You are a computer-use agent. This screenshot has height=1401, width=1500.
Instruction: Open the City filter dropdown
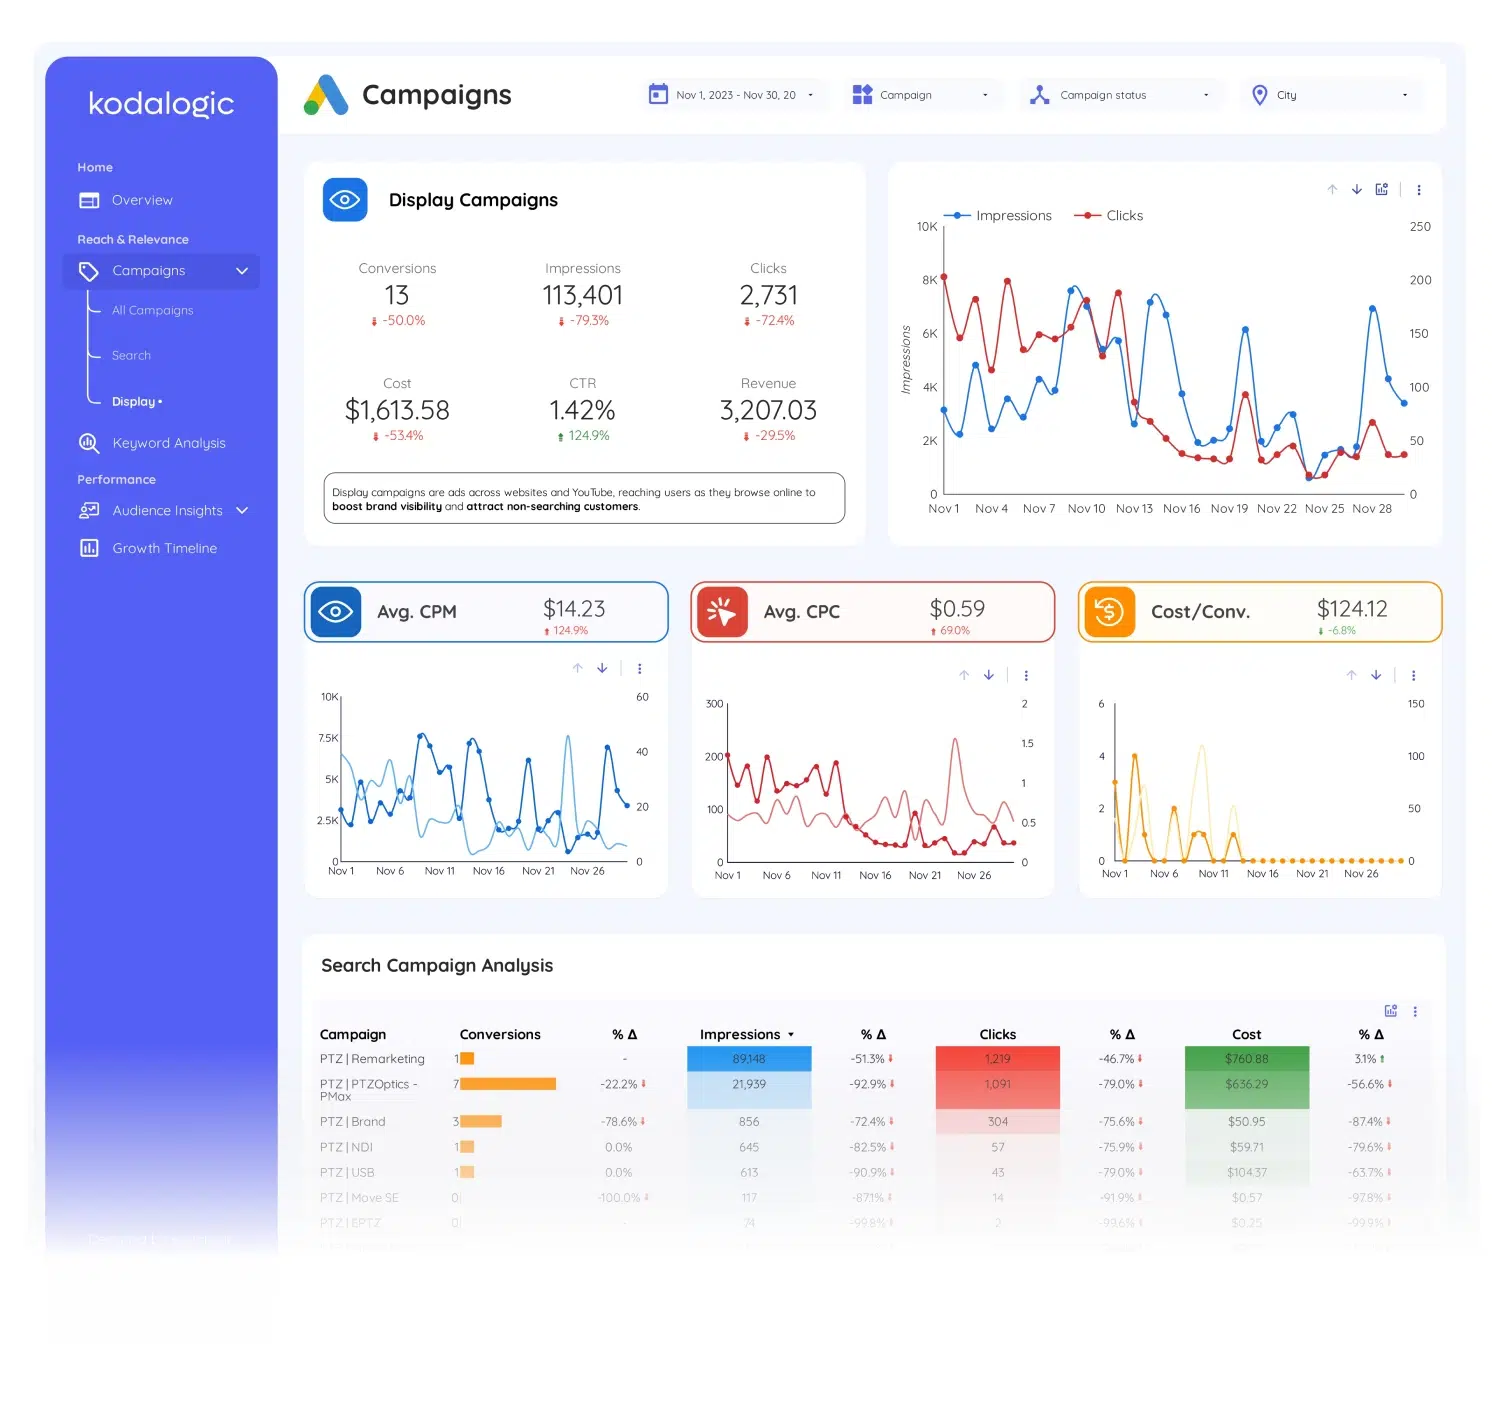[x=1332, y=95]
